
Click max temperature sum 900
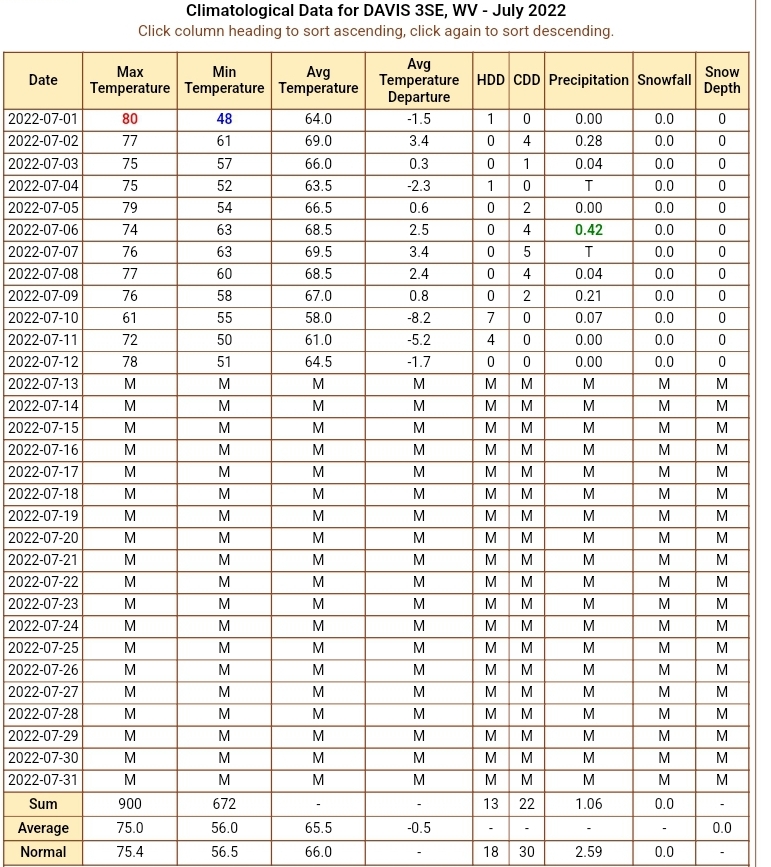pyautogui.click(x=130, y=804)
